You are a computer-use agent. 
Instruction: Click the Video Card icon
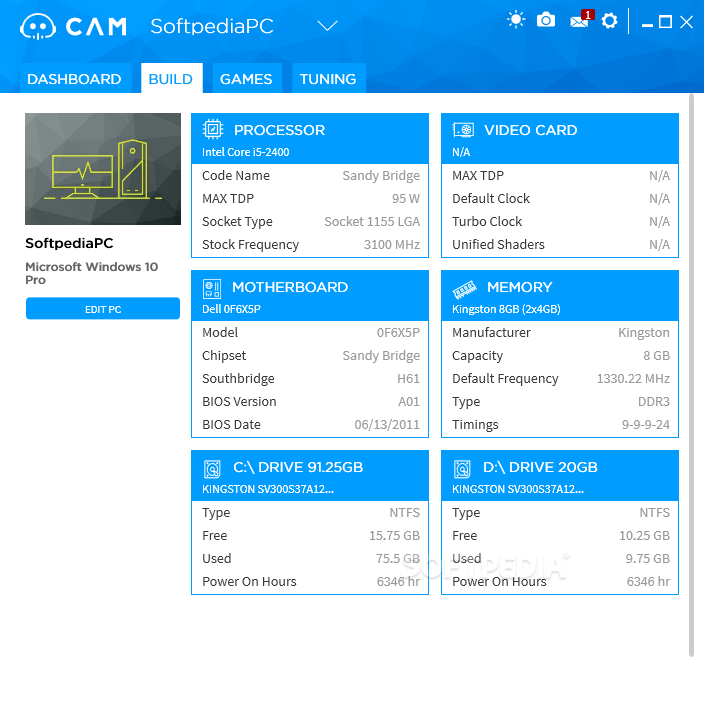[x=463, y=130]
